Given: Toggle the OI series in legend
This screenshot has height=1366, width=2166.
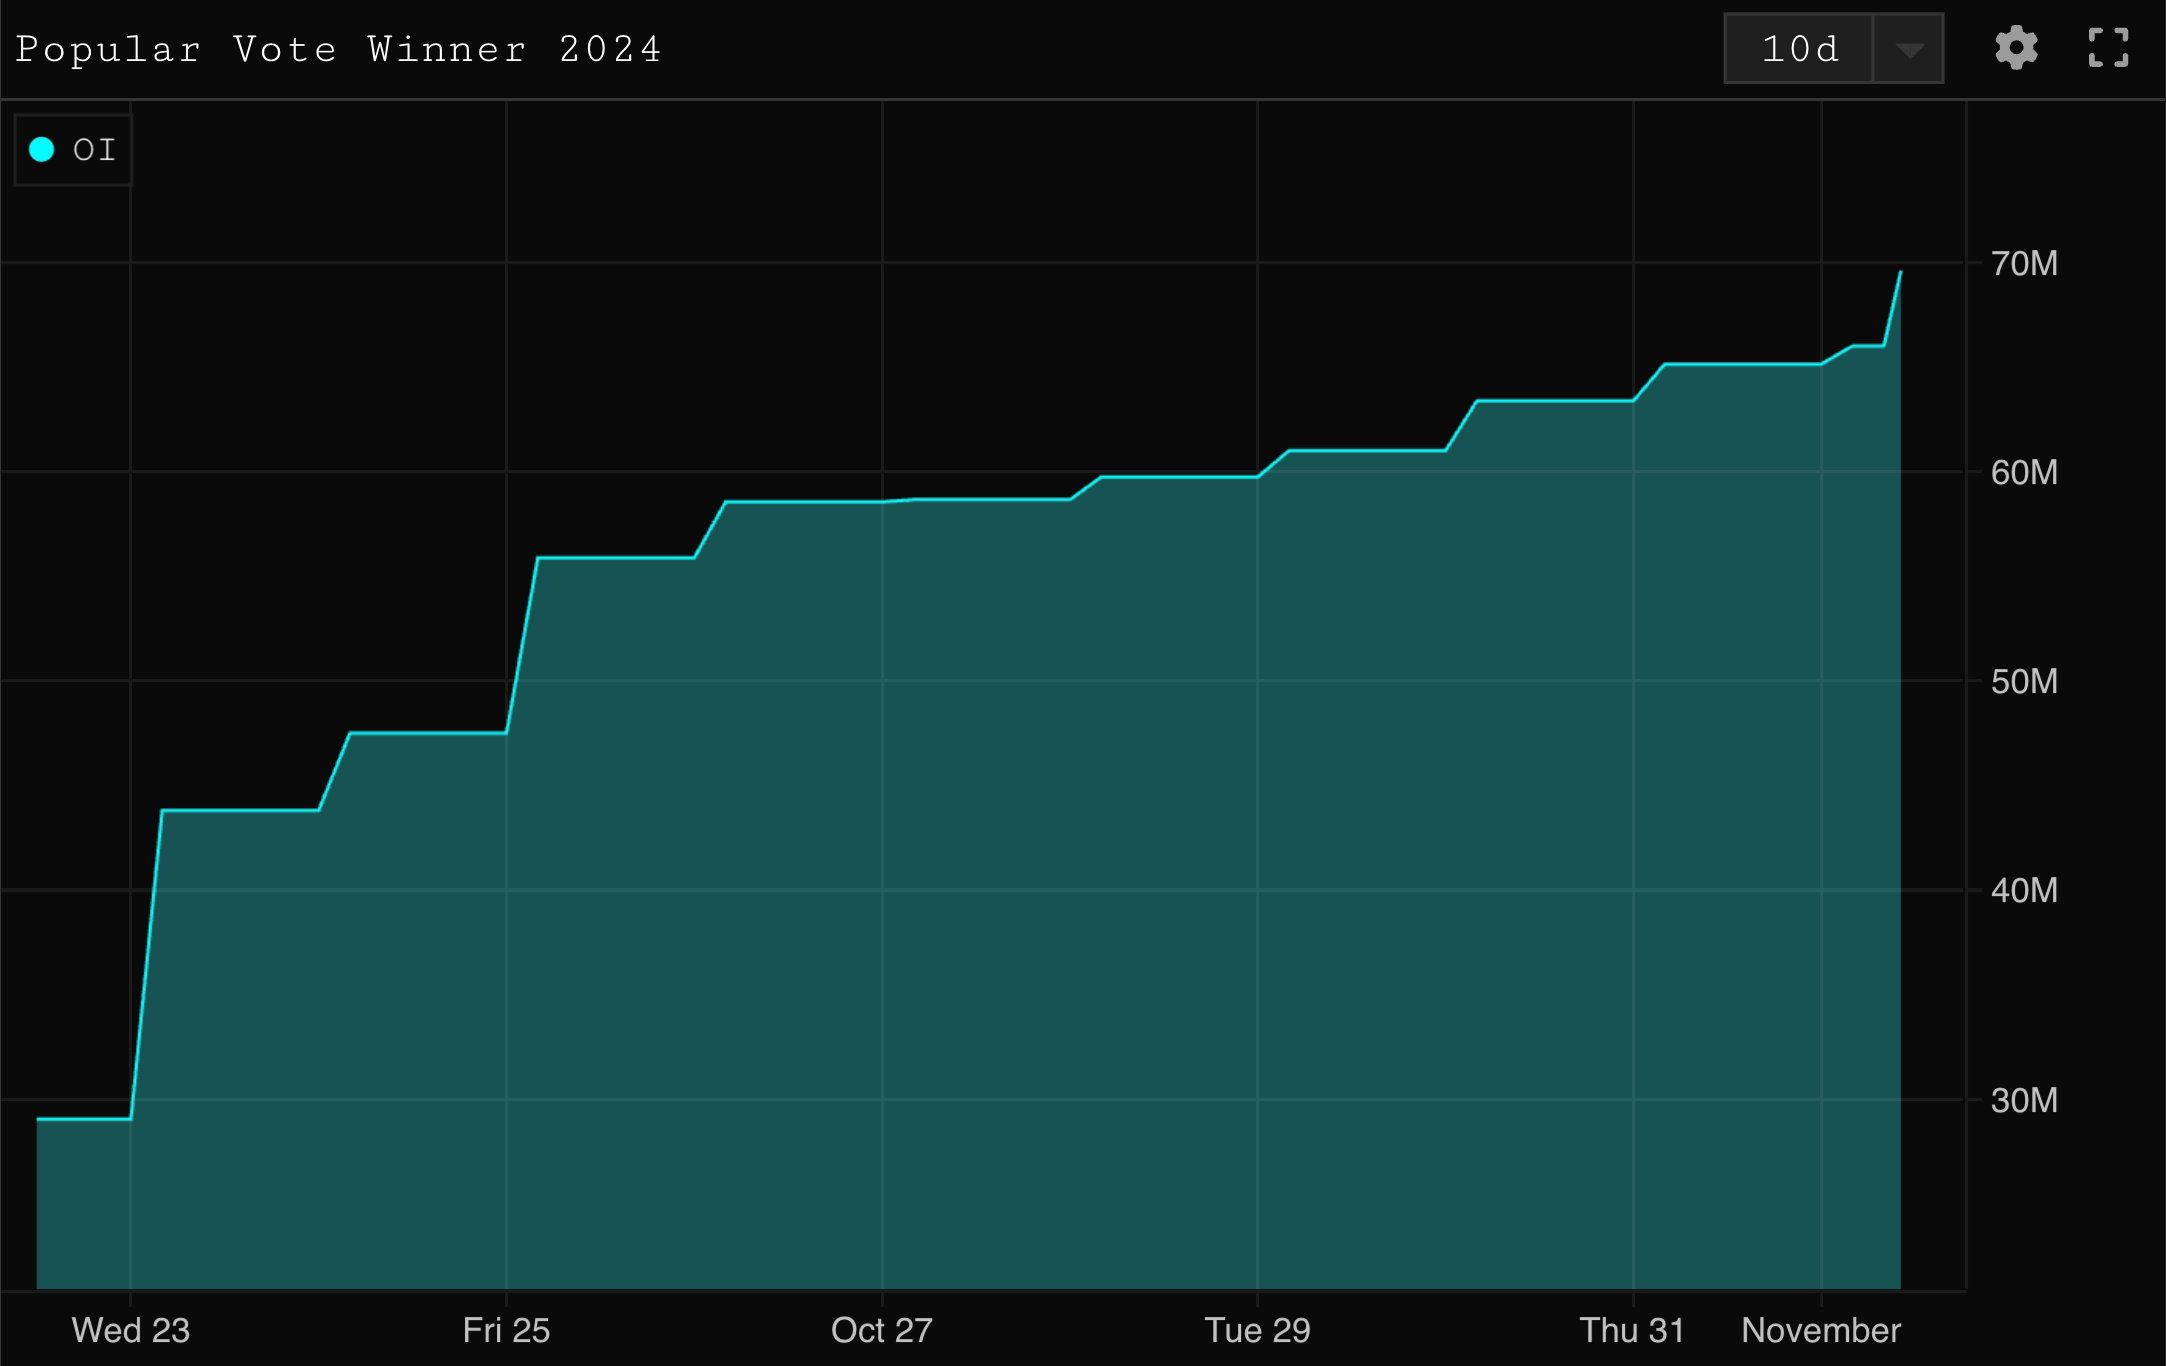Looking at the screenshot, I should point(73,150).
